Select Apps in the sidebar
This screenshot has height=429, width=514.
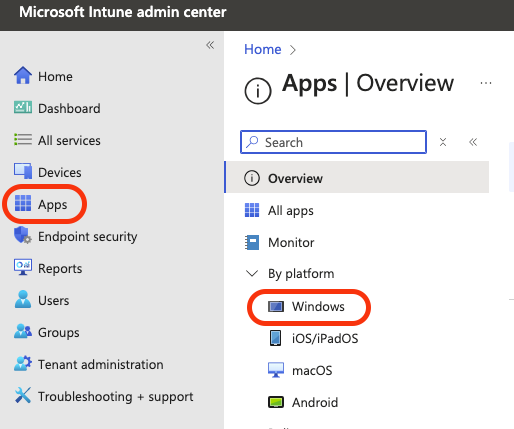click(52, 205)
